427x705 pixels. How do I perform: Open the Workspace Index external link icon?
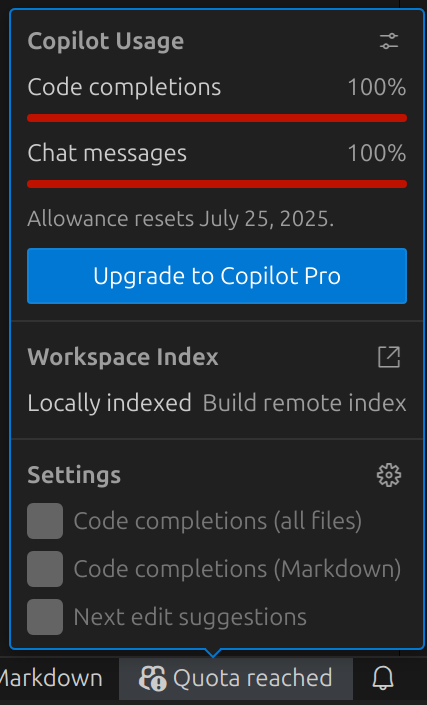click(389, 357)
